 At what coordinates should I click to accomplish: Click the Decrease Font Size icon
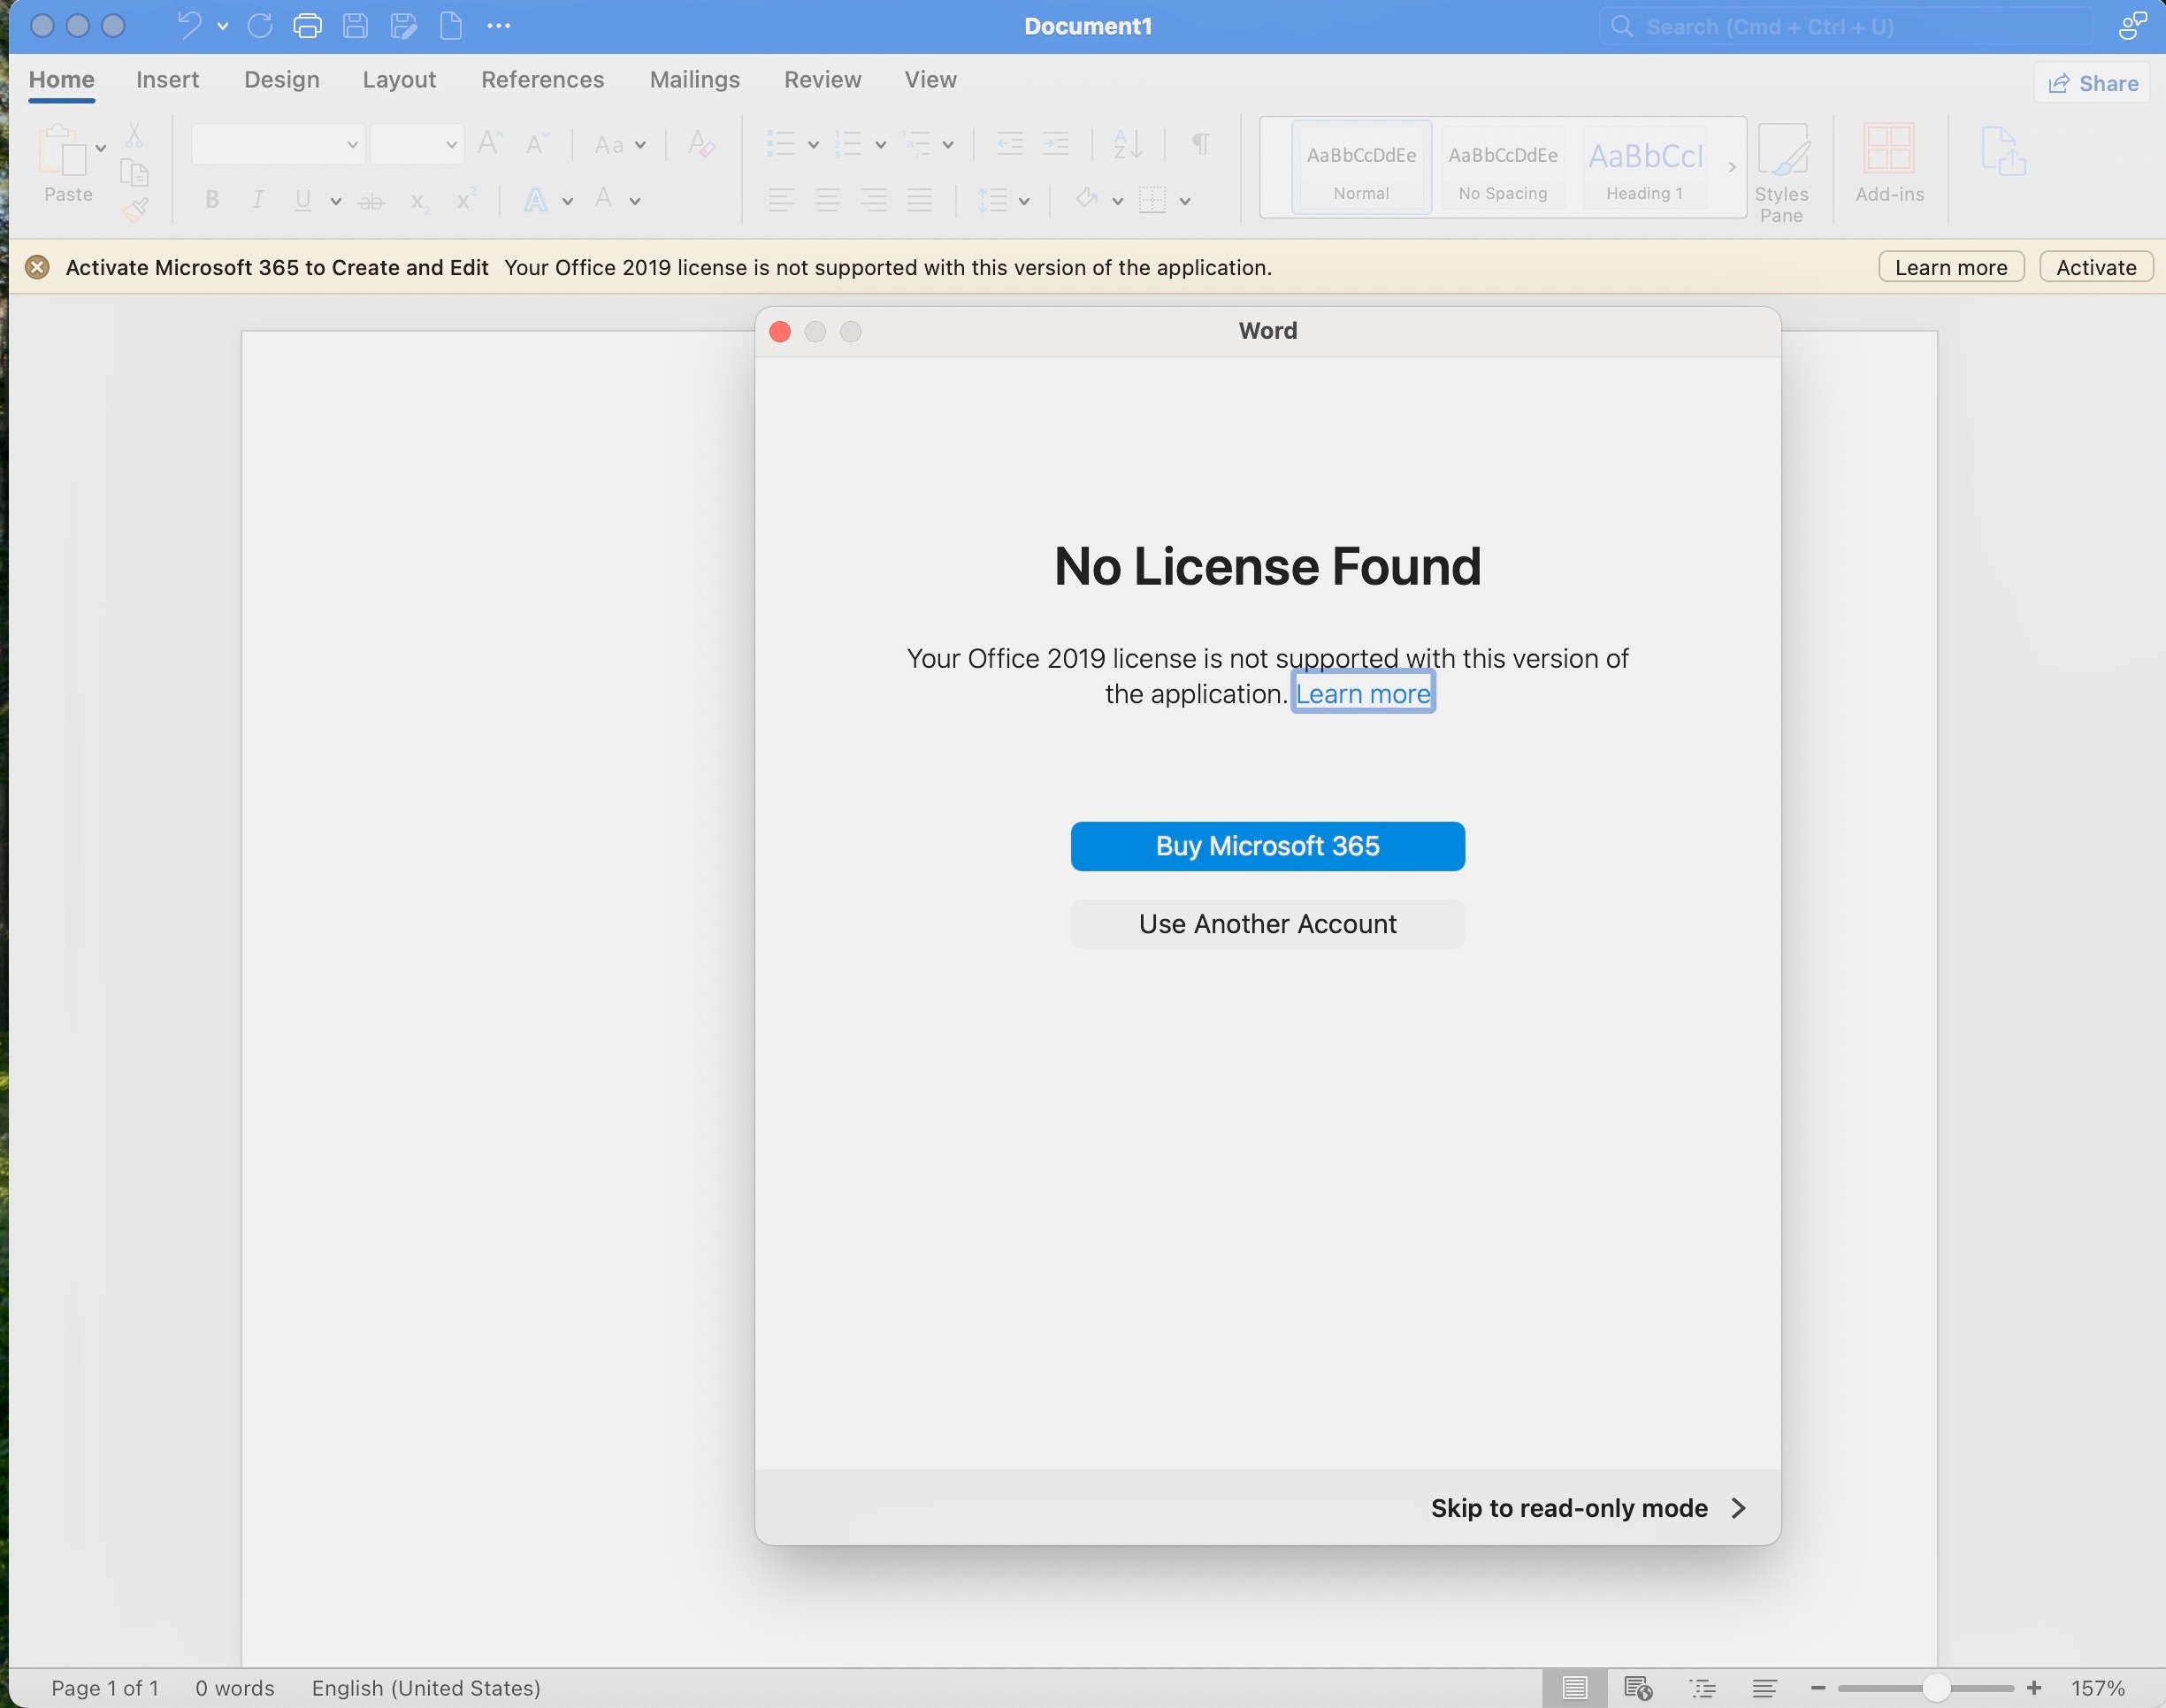click(x=537, y=144)
